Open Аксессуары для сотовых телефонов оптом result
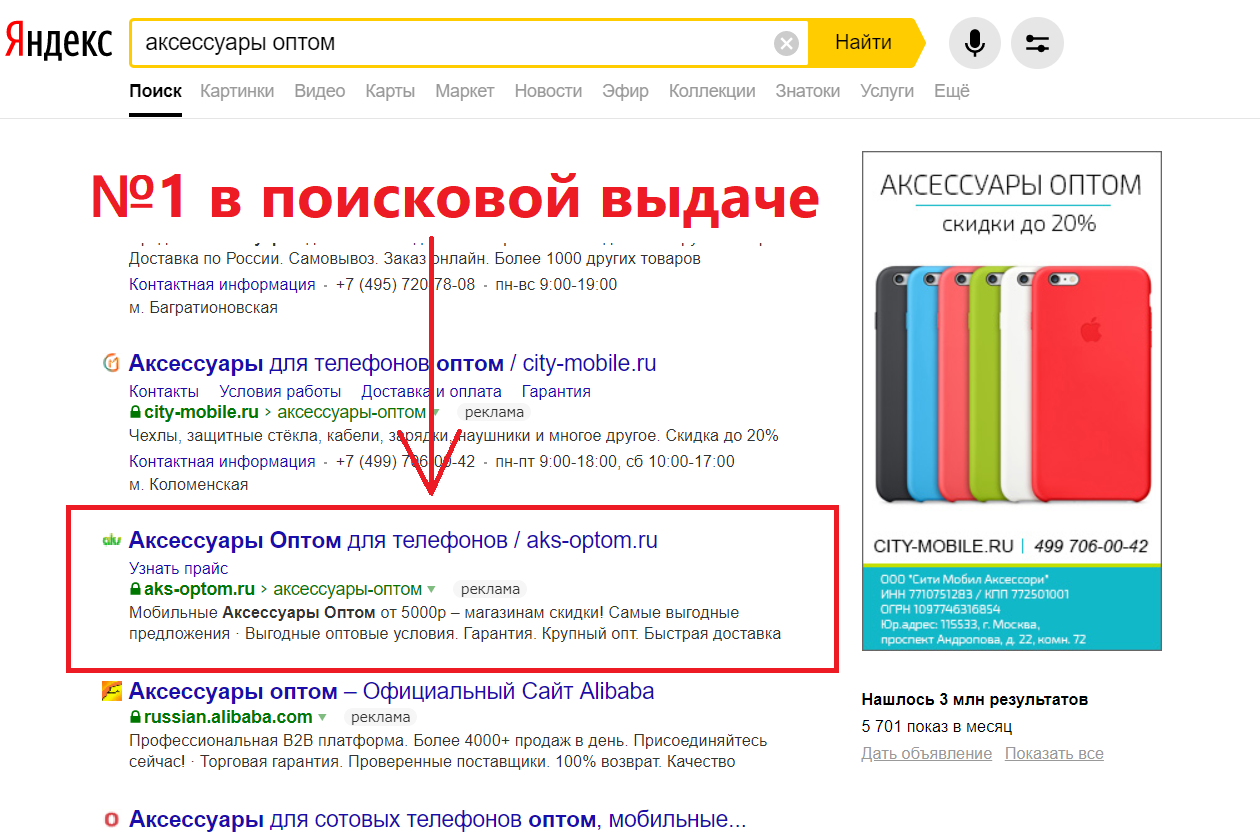This screenshot has height=839, width=1260. click(x=437, y=820)
